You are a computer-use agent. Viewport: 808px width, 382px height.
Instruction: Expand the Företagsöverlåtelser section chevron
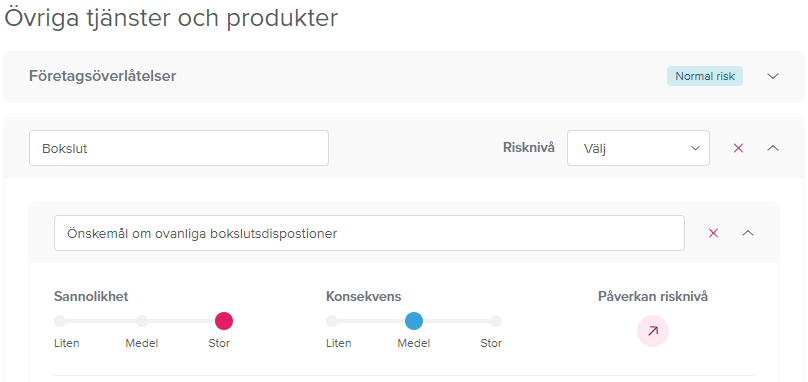click(x=772, y=76)
